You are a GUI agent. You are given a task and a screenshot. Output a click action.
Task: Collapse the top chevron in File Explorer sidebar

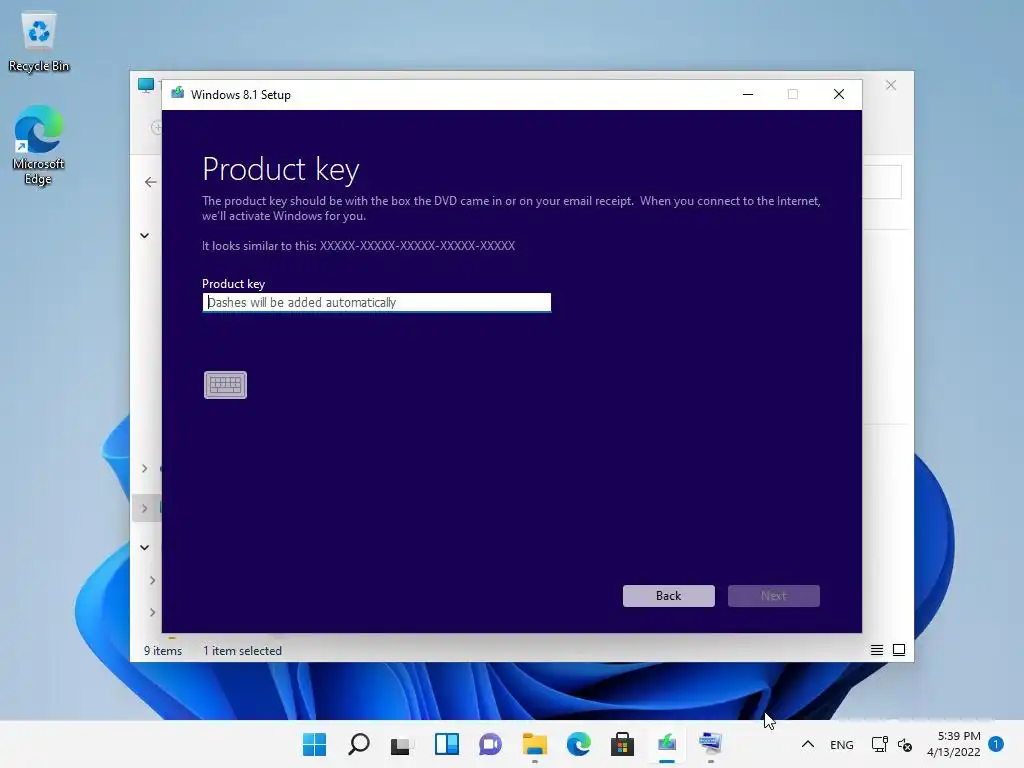tap(144, 236)
